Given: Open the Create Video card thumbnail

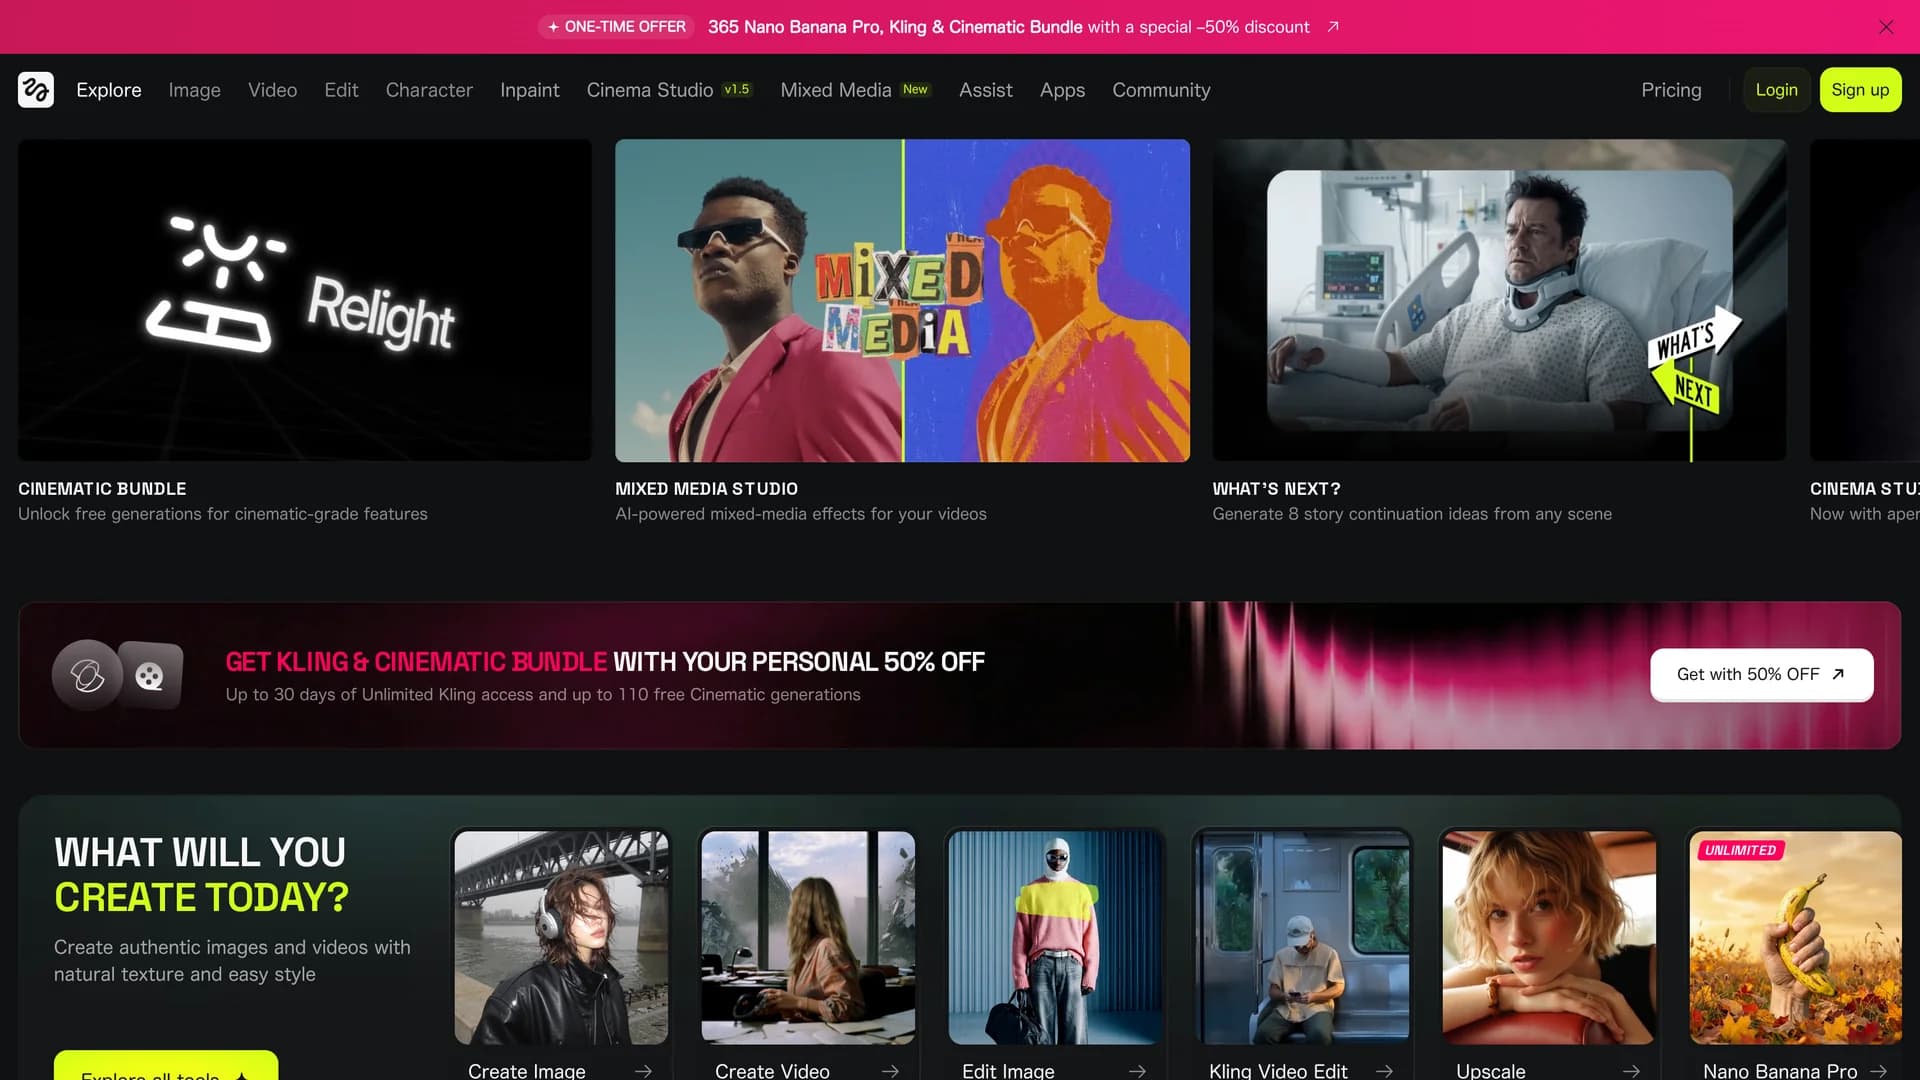Looking at the screenshot, I should tap(808, 938).
